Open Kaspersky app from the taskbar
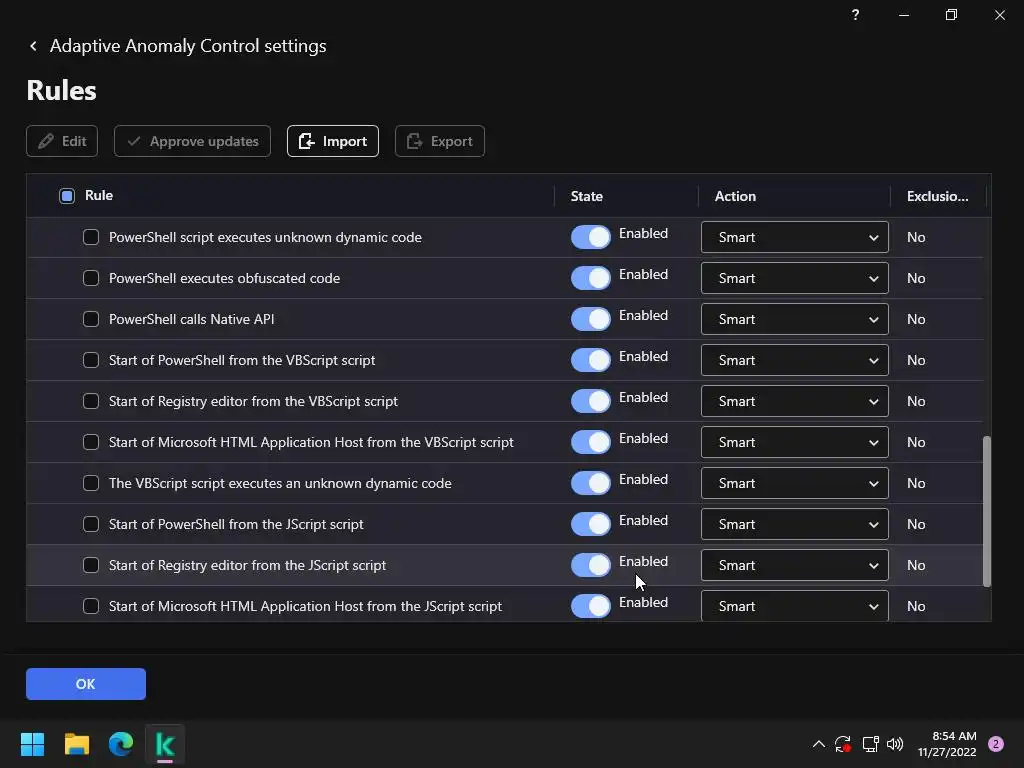 pyautogui.click(x=165, y=744)
